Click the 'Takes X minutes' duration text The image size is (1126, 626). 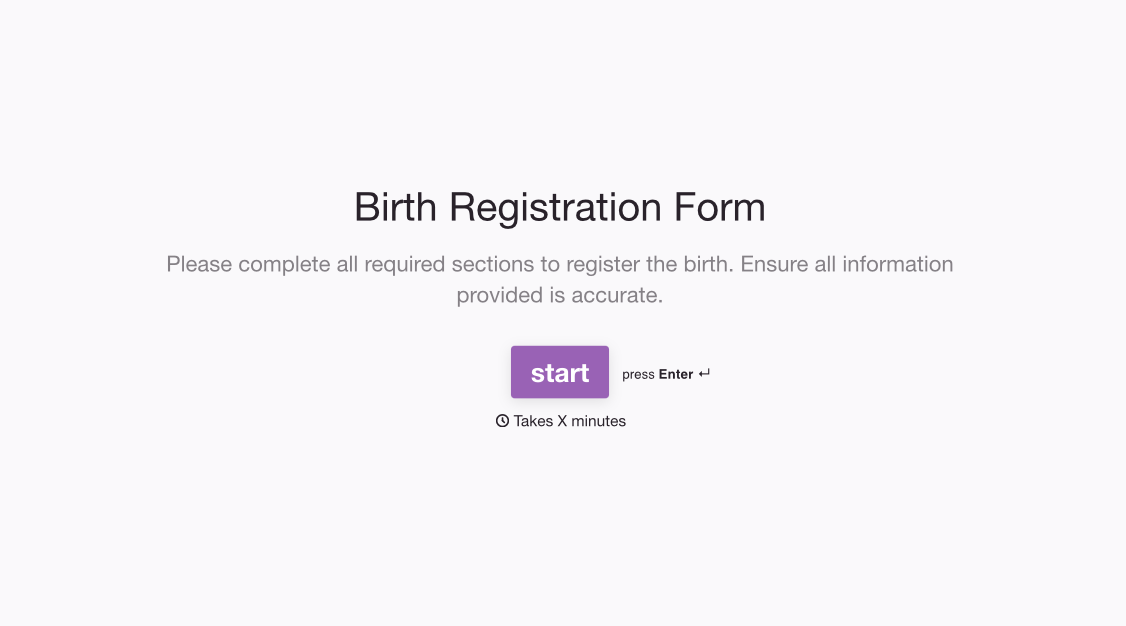click(x=568, y=421)
